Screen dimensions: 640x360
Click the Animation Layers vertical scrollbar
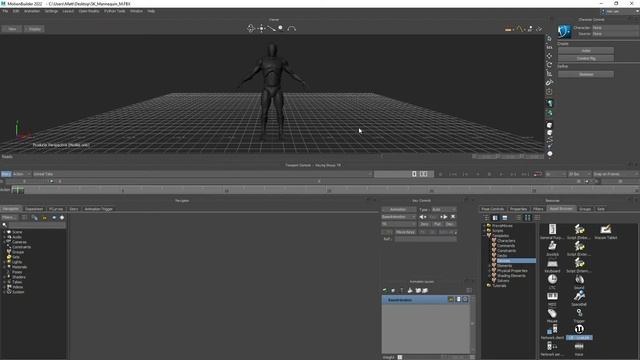pyautogui.click(x=472, y=323)
